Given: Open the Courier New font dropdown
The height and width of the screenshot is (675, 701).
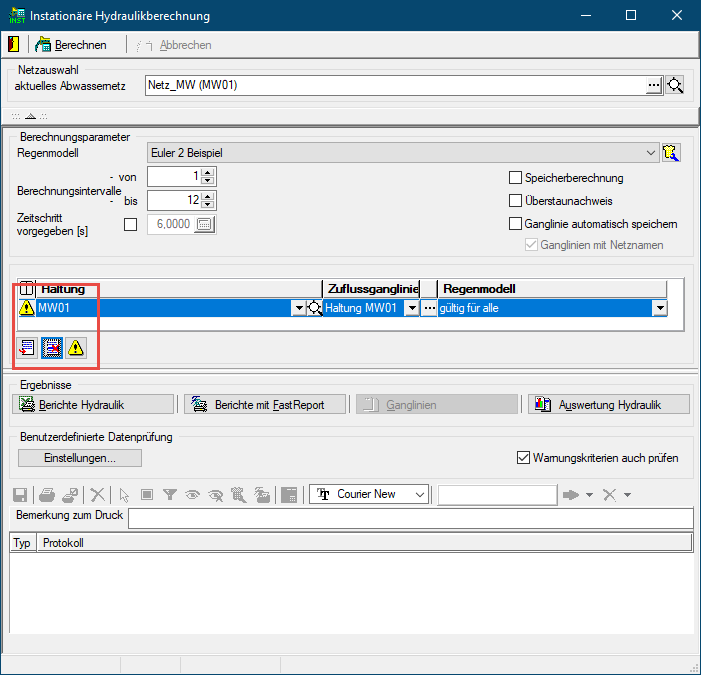Looking at the screenshot, I should coord(420,494).
